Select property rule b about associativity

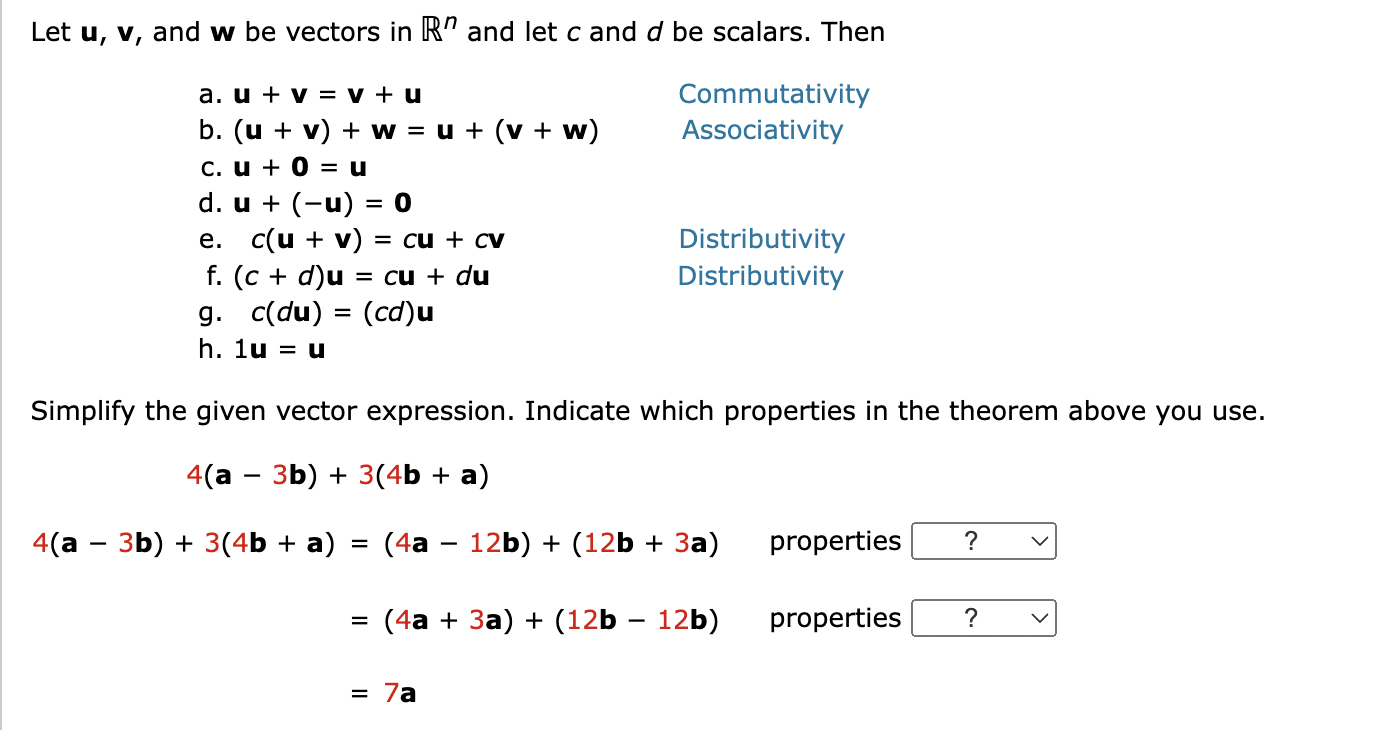400,130
